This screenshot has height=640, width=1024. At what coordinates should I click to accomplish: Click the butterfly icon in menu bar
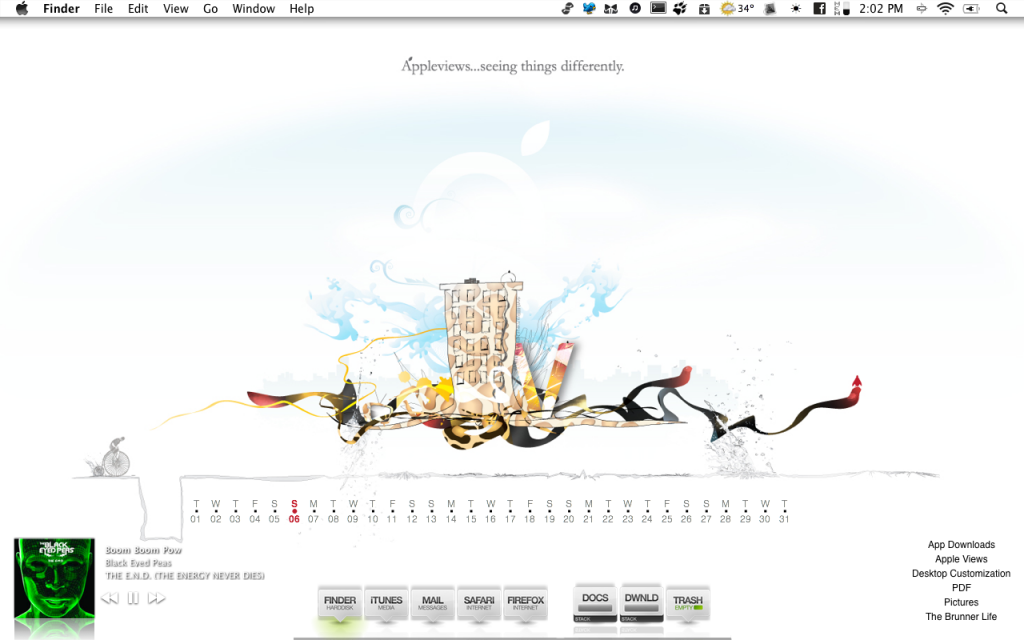coord(611,8)
